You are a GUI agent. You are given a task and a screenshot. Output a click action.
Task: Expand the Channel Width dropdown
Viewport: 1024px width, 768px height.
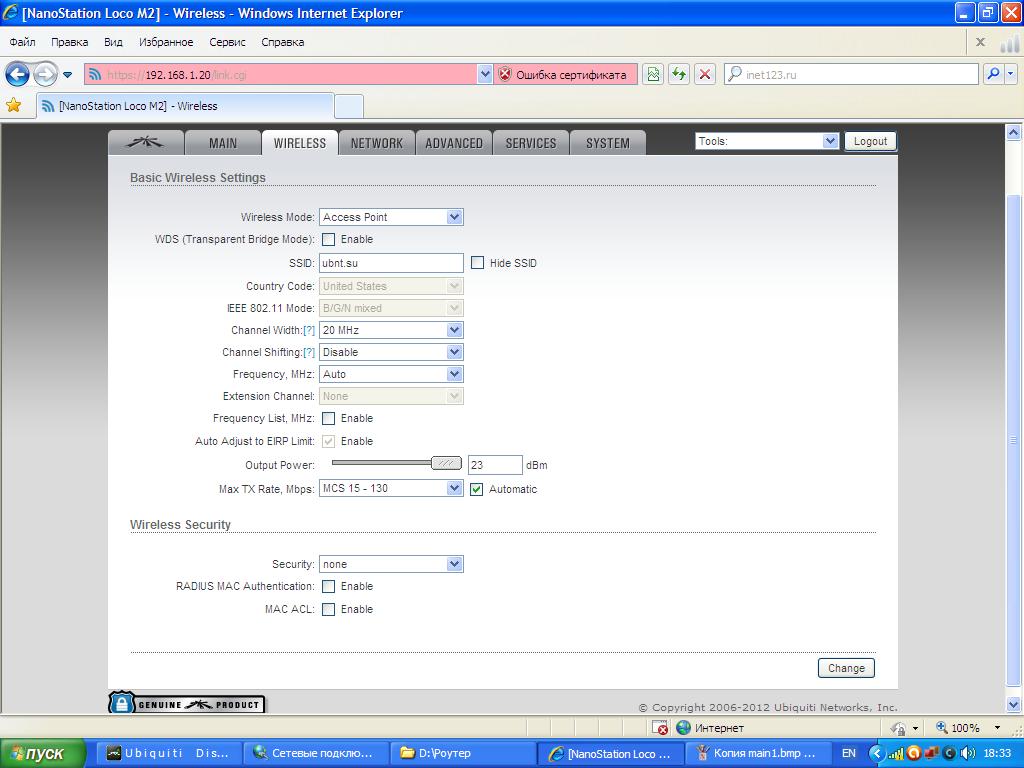click(x=391, y=330)
